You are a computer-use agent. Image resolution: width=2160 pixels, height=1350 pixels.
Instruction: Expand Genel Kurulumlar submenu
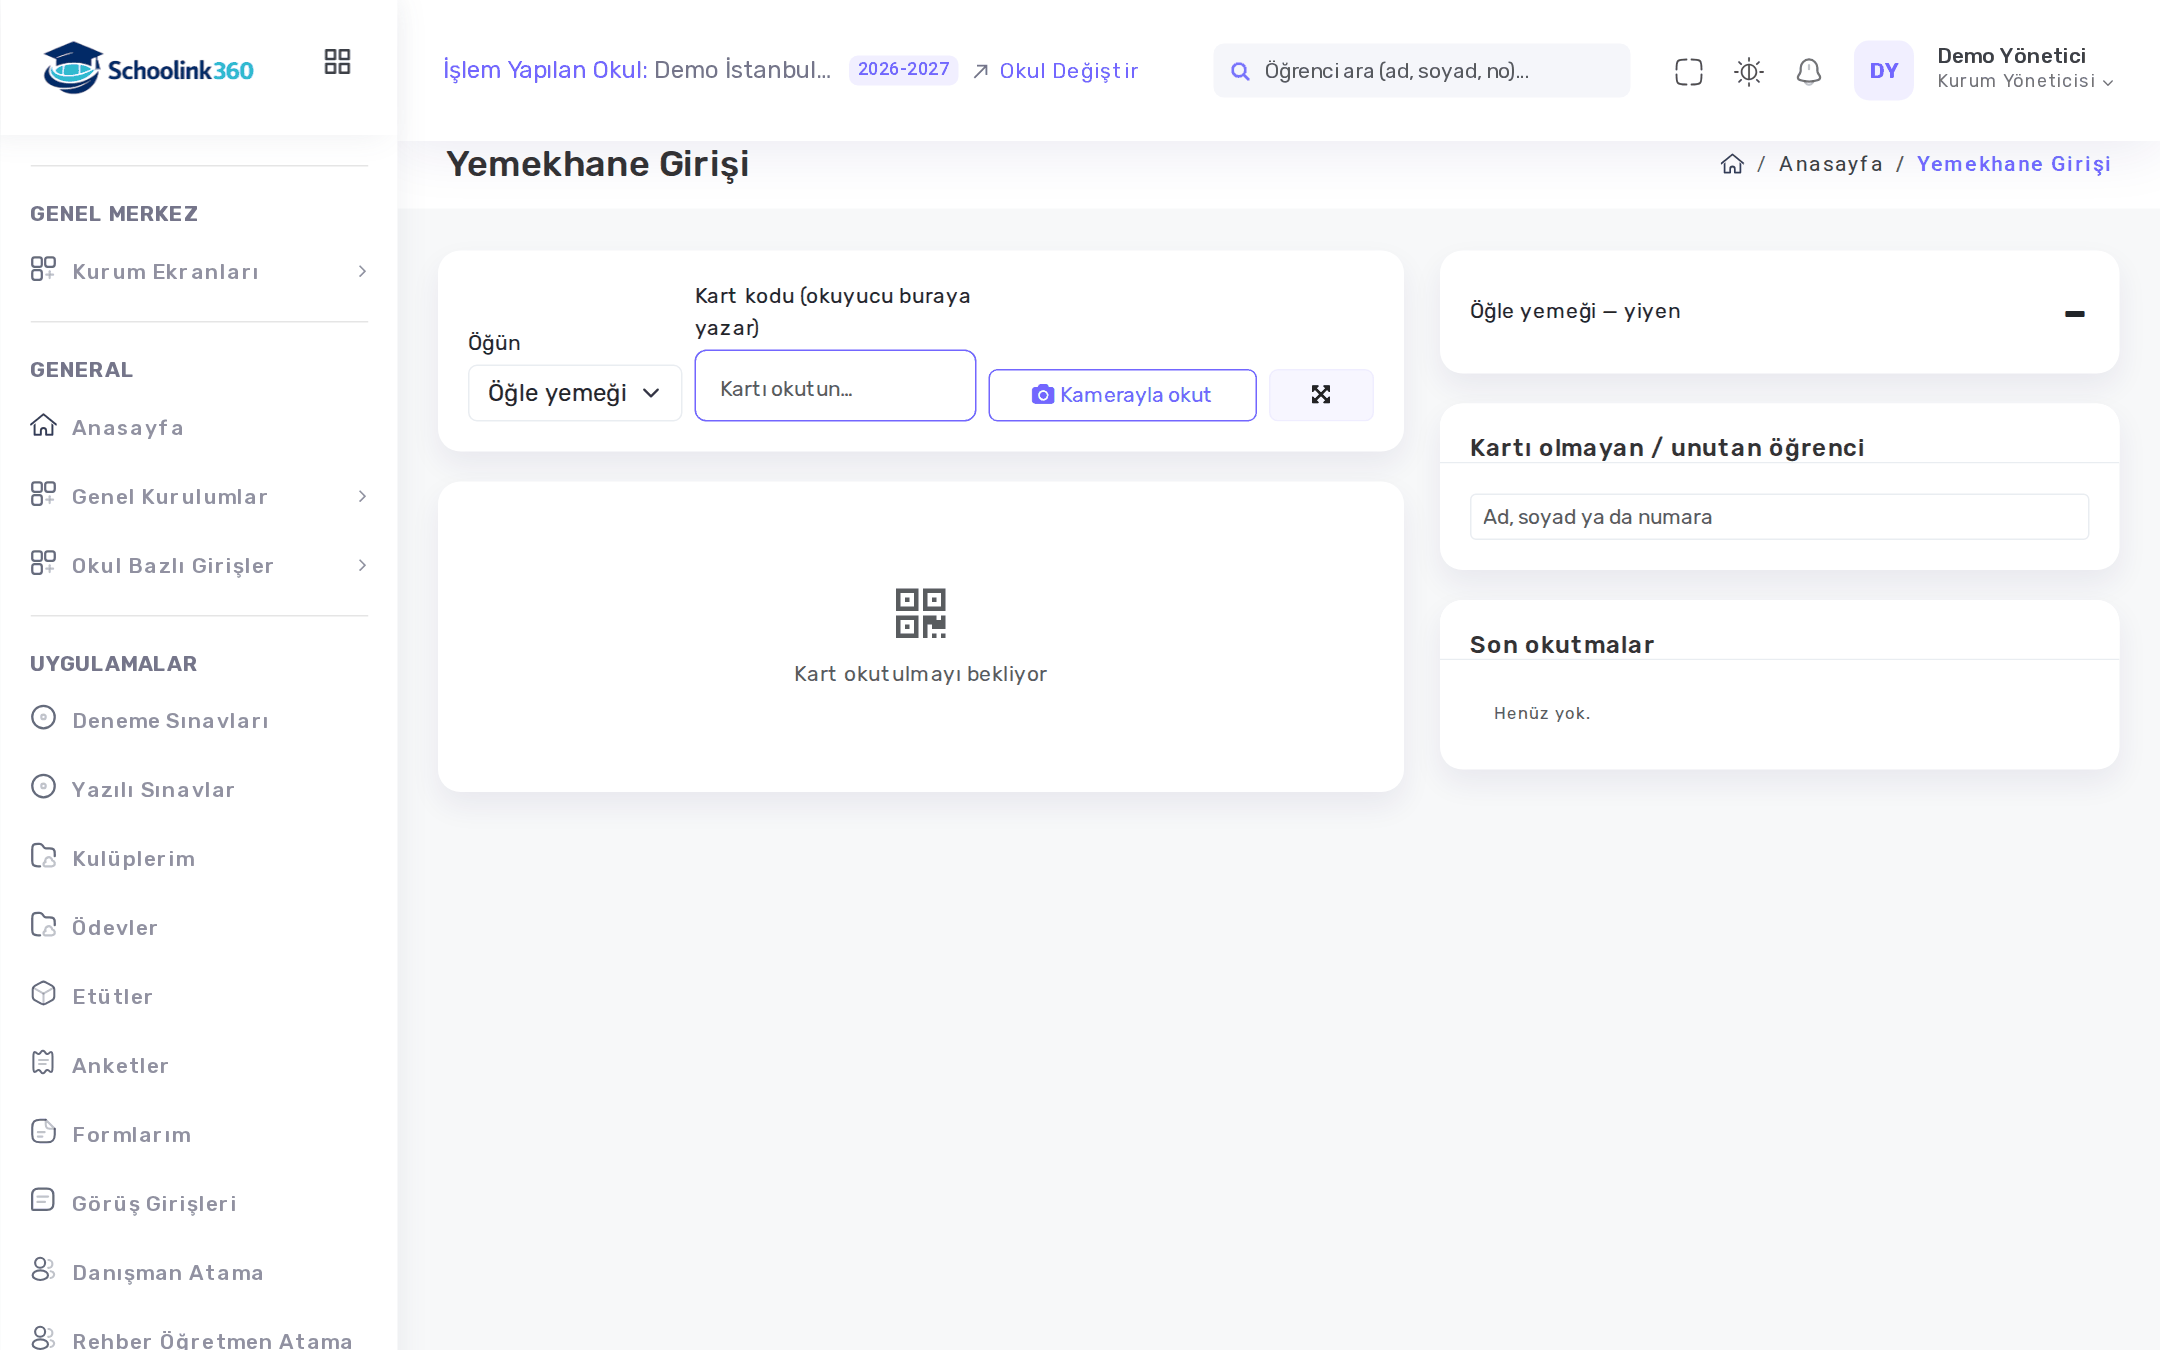coord(199,497)
